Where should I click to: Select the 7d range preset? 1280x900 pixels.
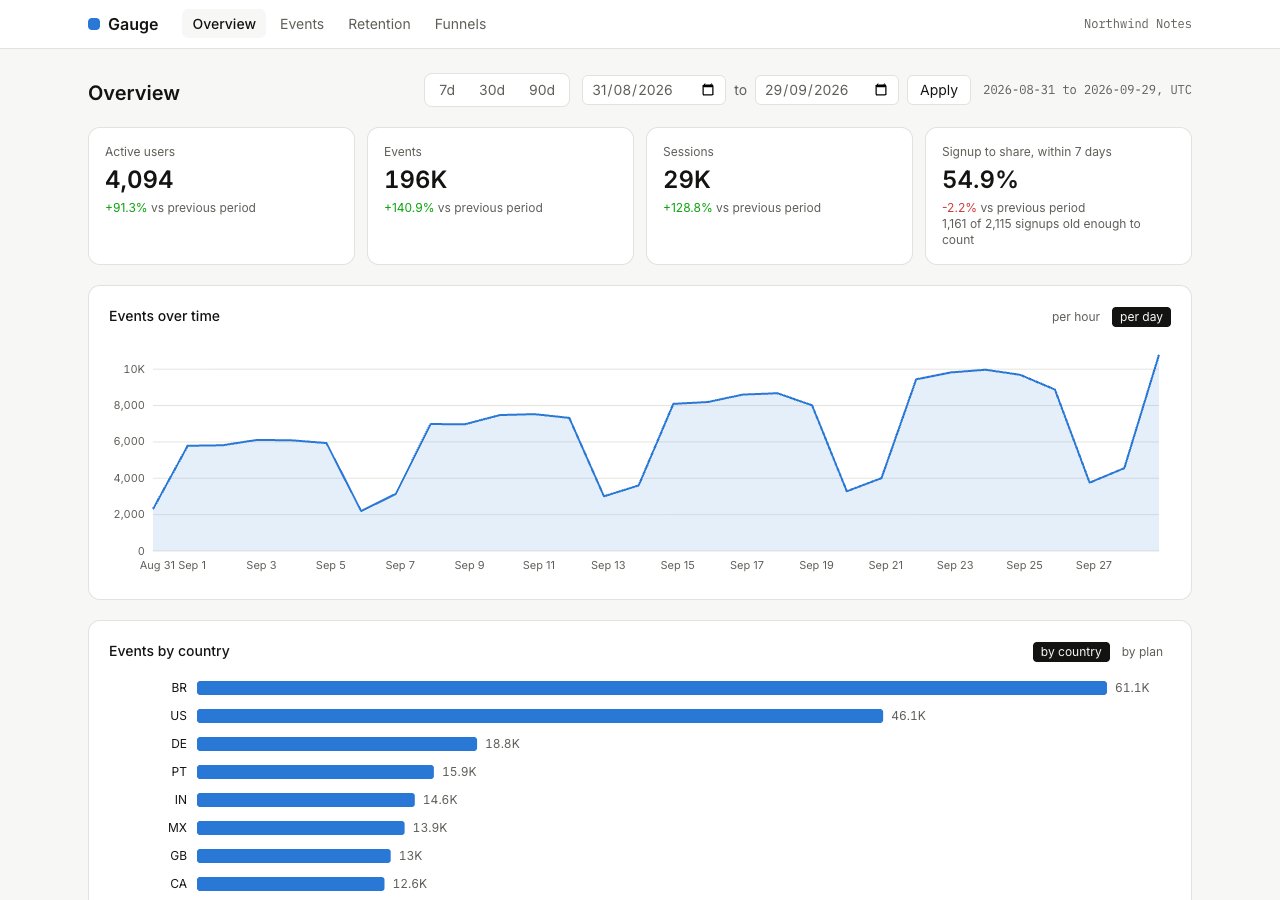click(447, 90)
